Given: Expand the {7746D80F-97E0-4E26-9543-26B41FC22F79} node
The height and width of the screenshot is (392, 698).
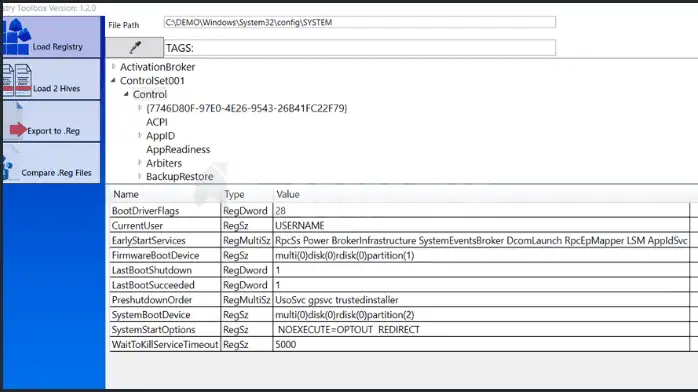Looking at the screenshot, I should pos(140,108).
